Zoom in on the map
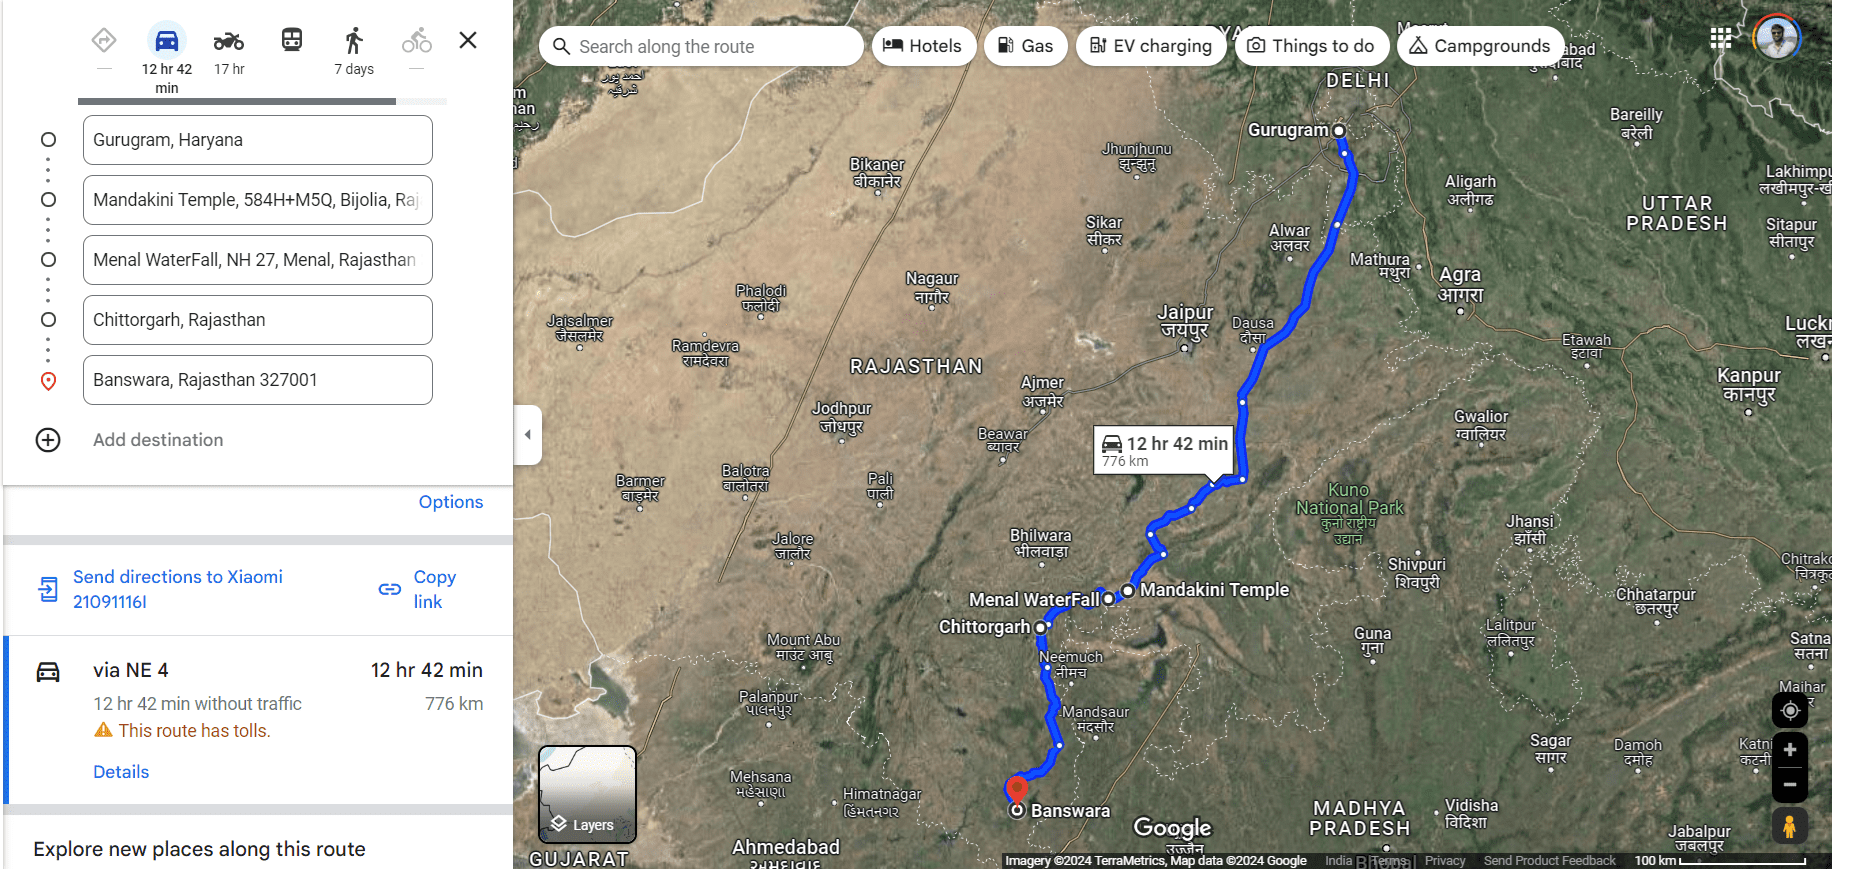 [1790, 750]
